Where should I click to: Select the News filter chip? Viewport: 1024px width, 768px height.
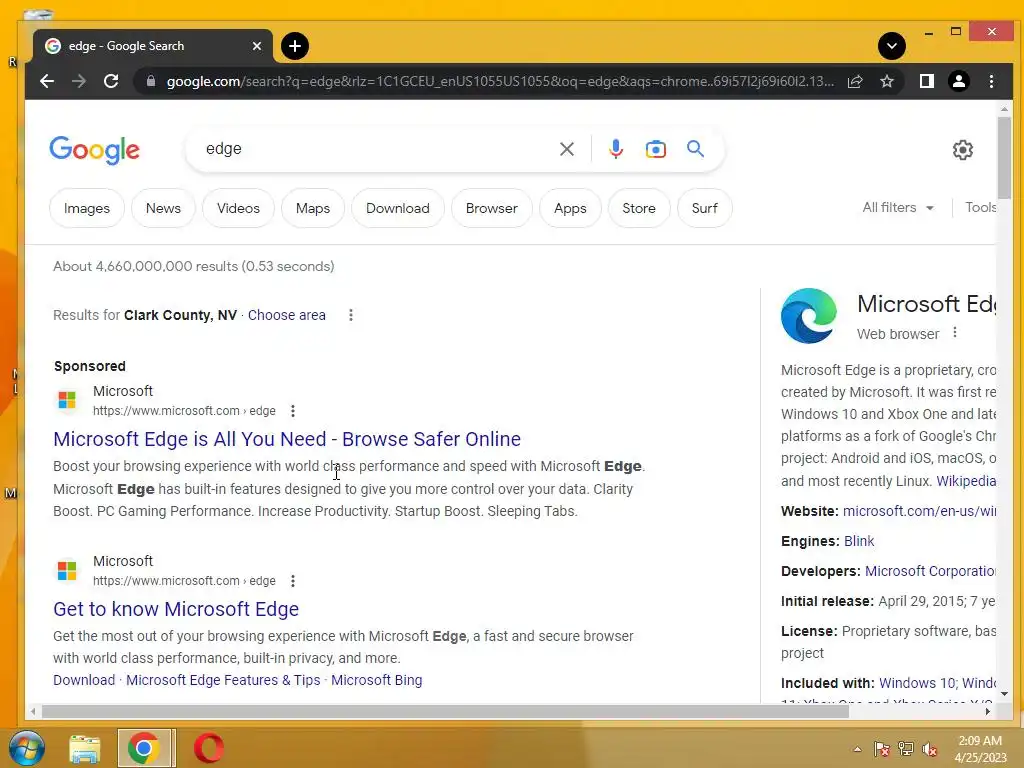coord(163,208)
